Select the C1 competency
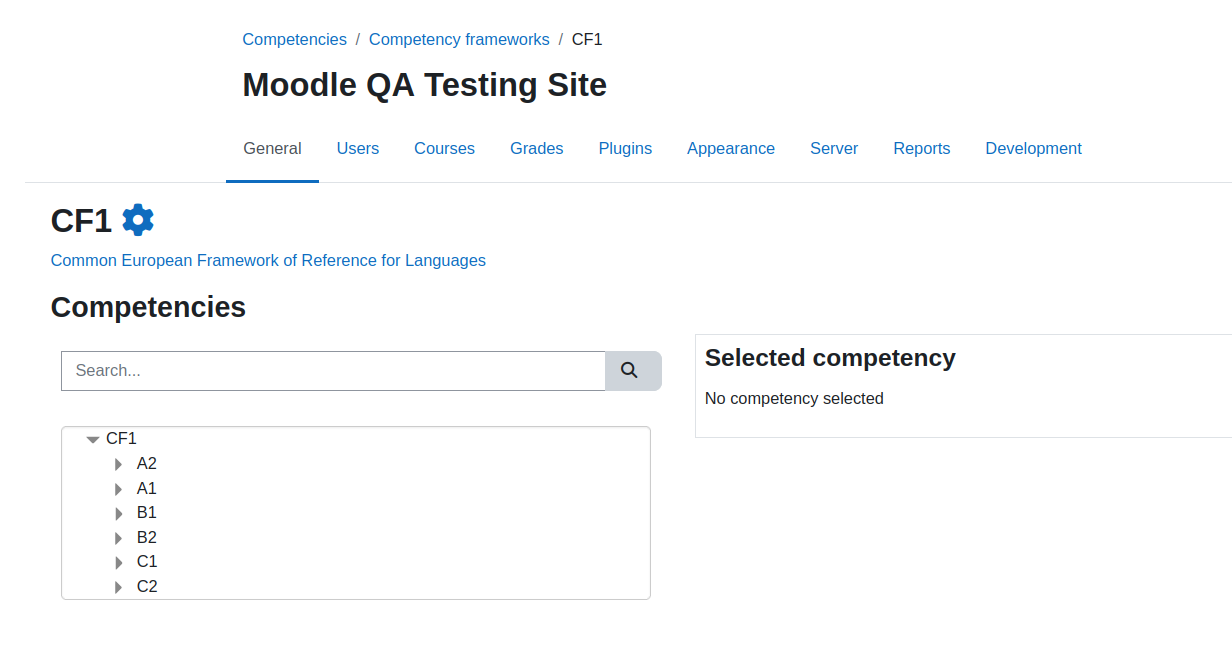 point(147,561)
